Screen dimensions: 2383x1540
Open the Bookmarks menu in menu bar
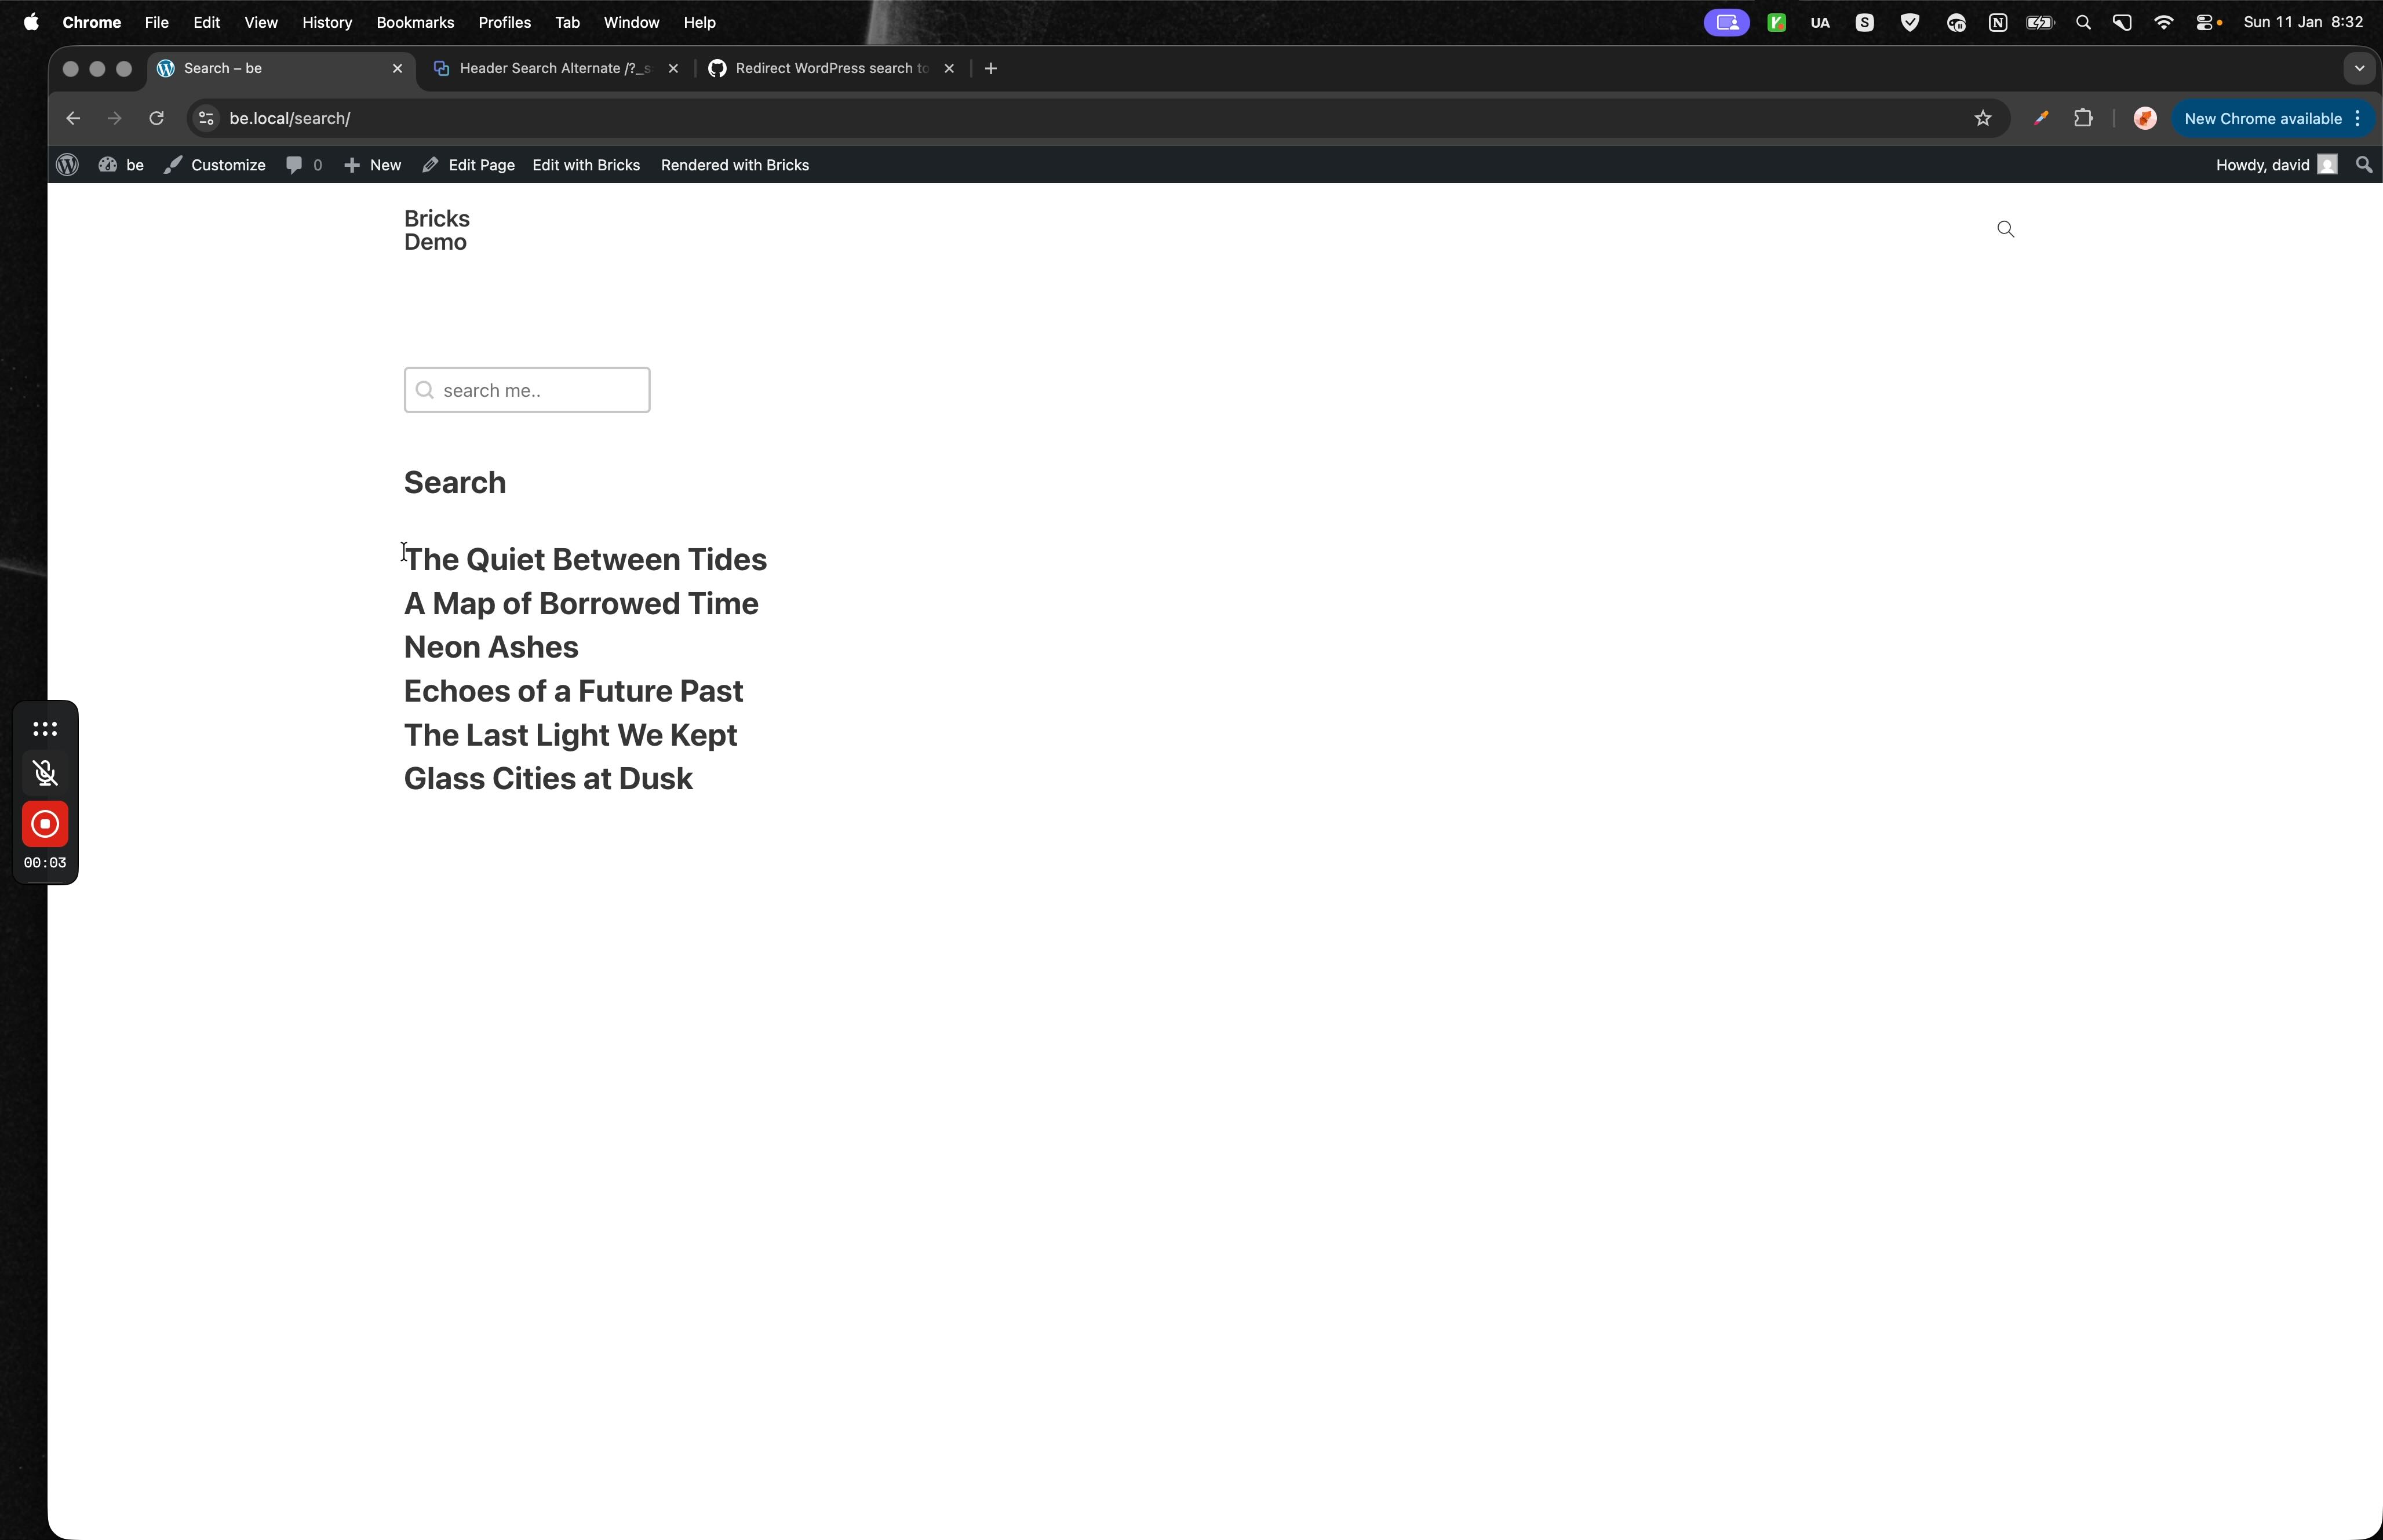point(415,22)
